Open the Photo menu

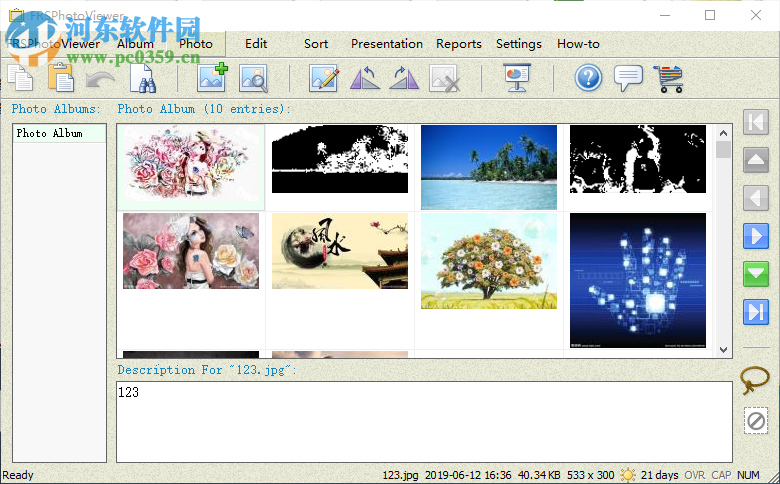click(x=195, y=44)
